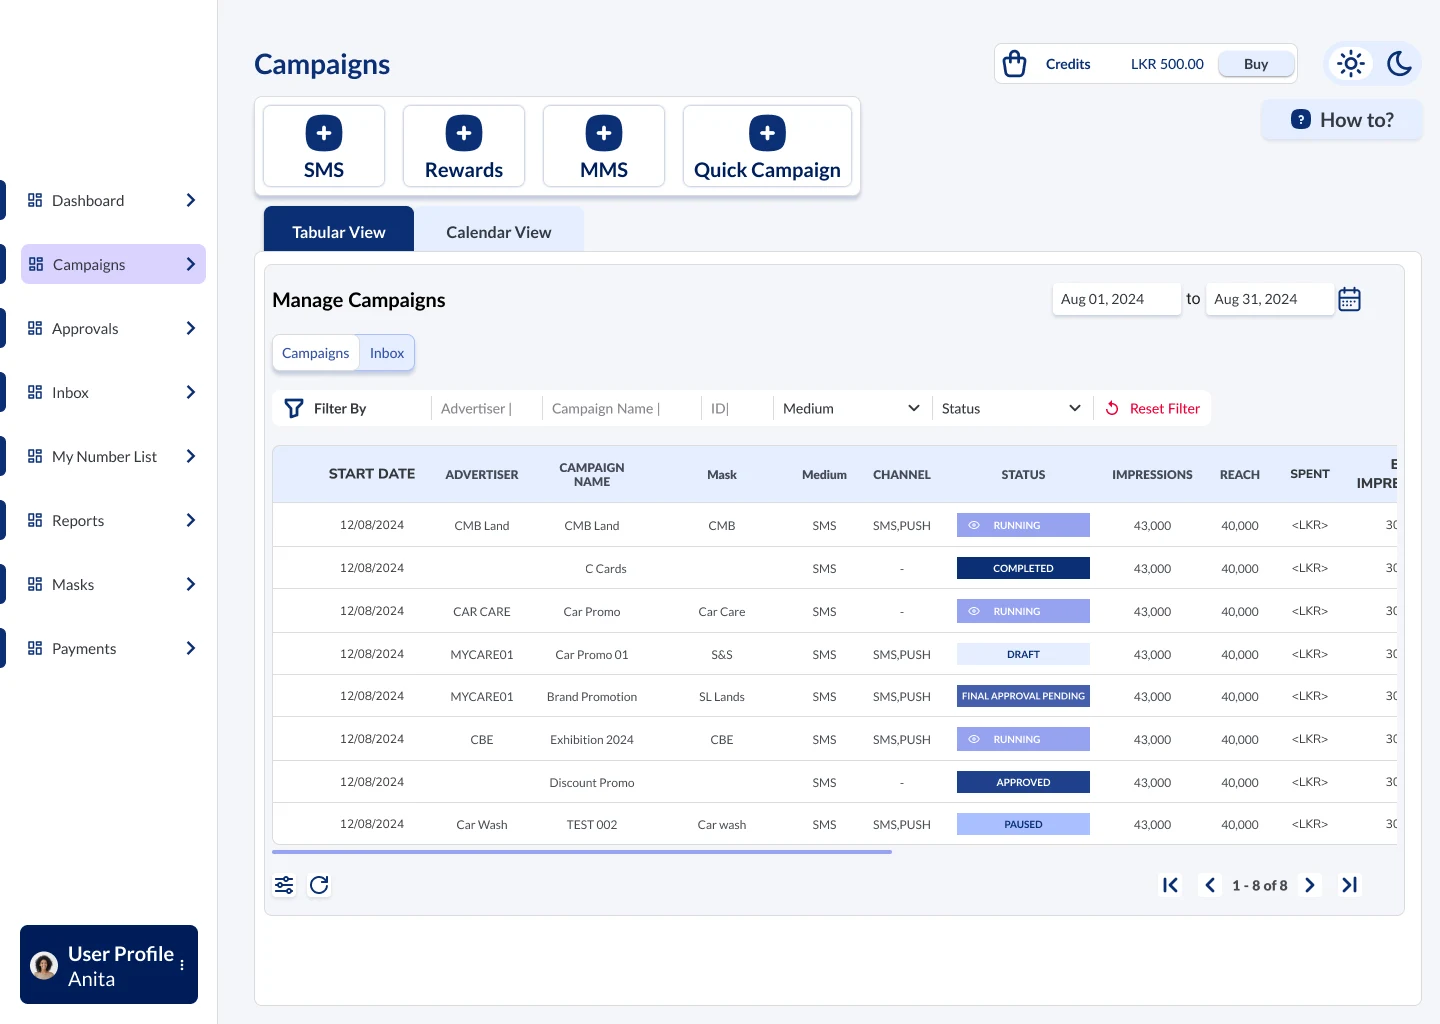Viewport: 1440px width, 1024px height.
Task: Open the date range calendar icon
Action: (x=1349, y=299)
